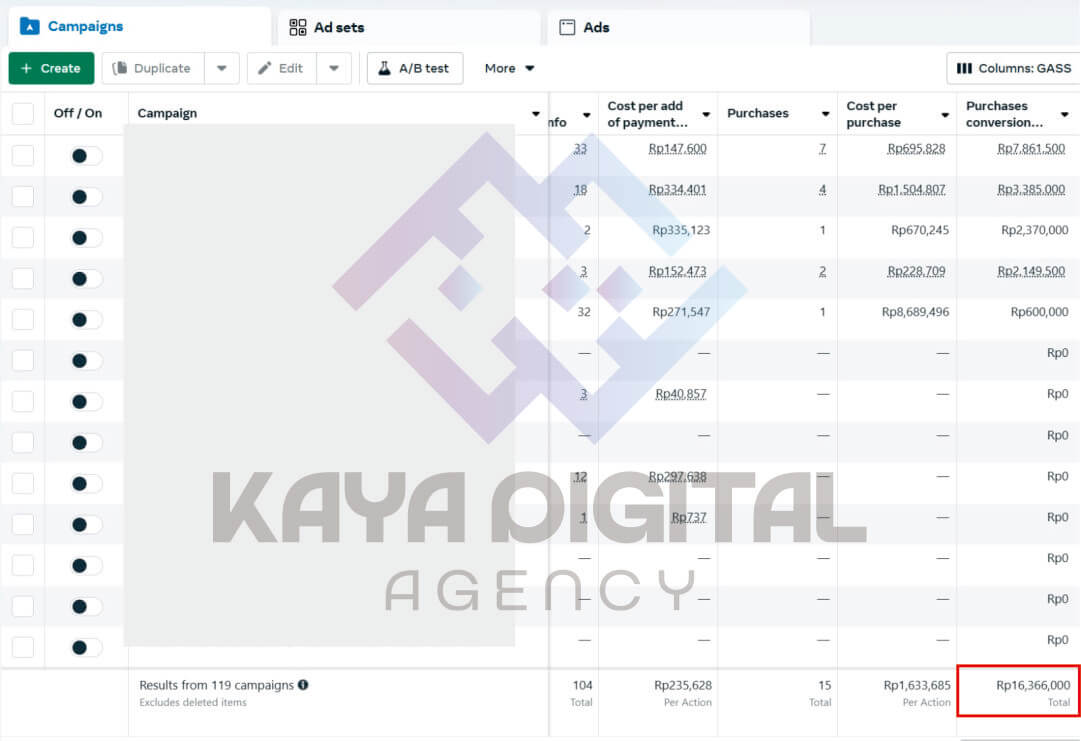Open the Edit options dropdown arrow
1081x741 pixels.
334,68
